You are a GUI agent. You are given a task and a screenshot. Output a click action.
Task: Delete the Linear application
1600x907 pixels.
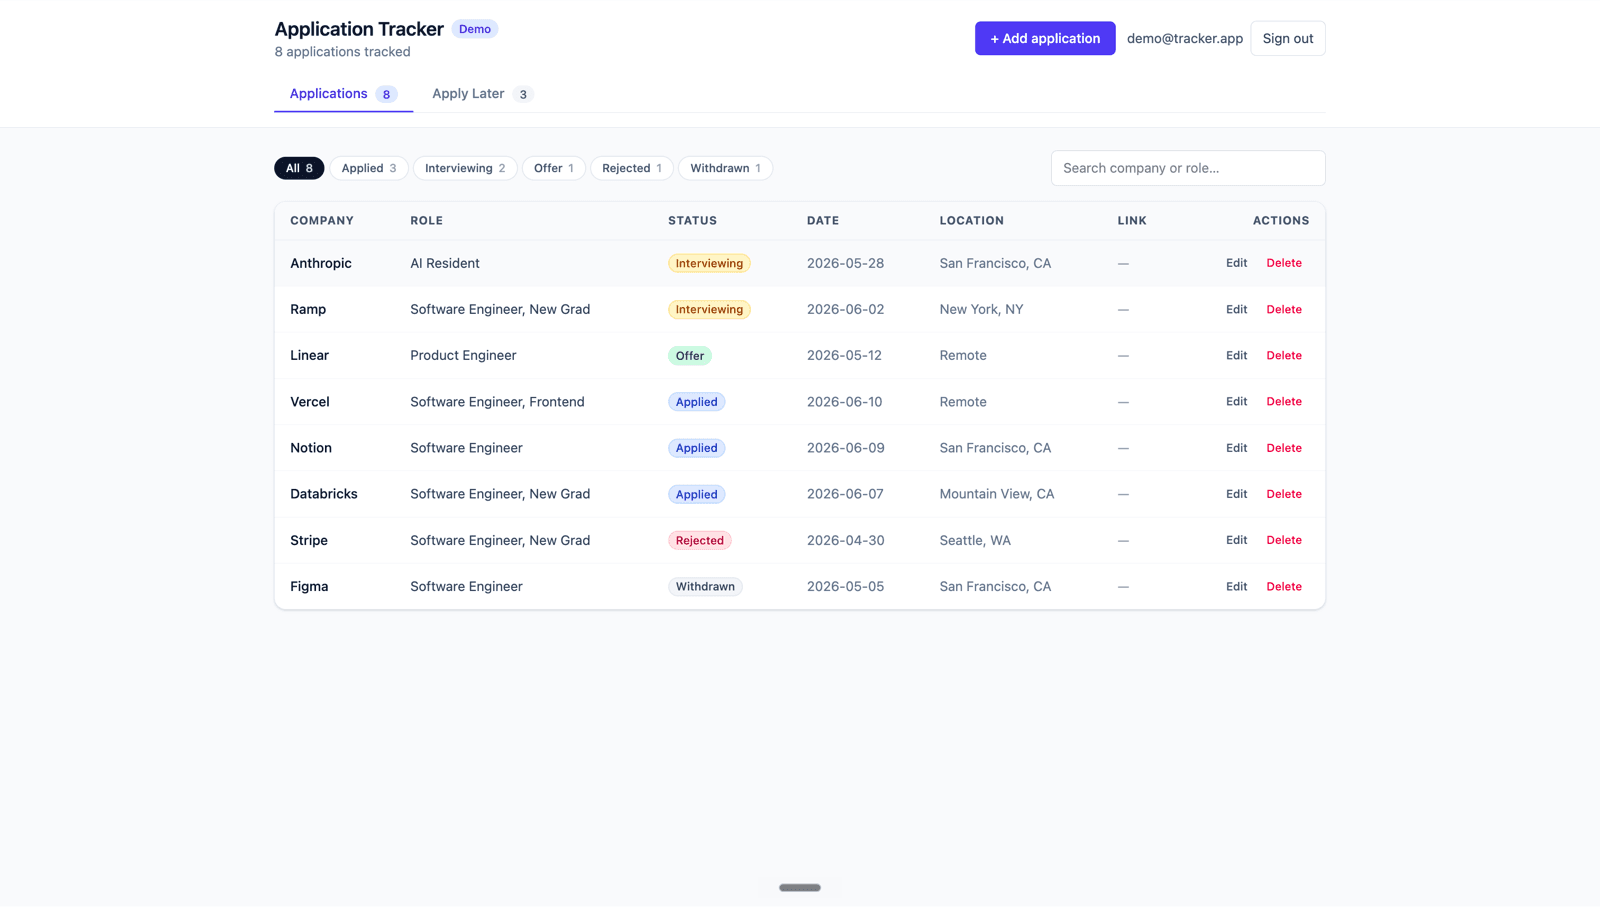click(x=1284, y=355)
